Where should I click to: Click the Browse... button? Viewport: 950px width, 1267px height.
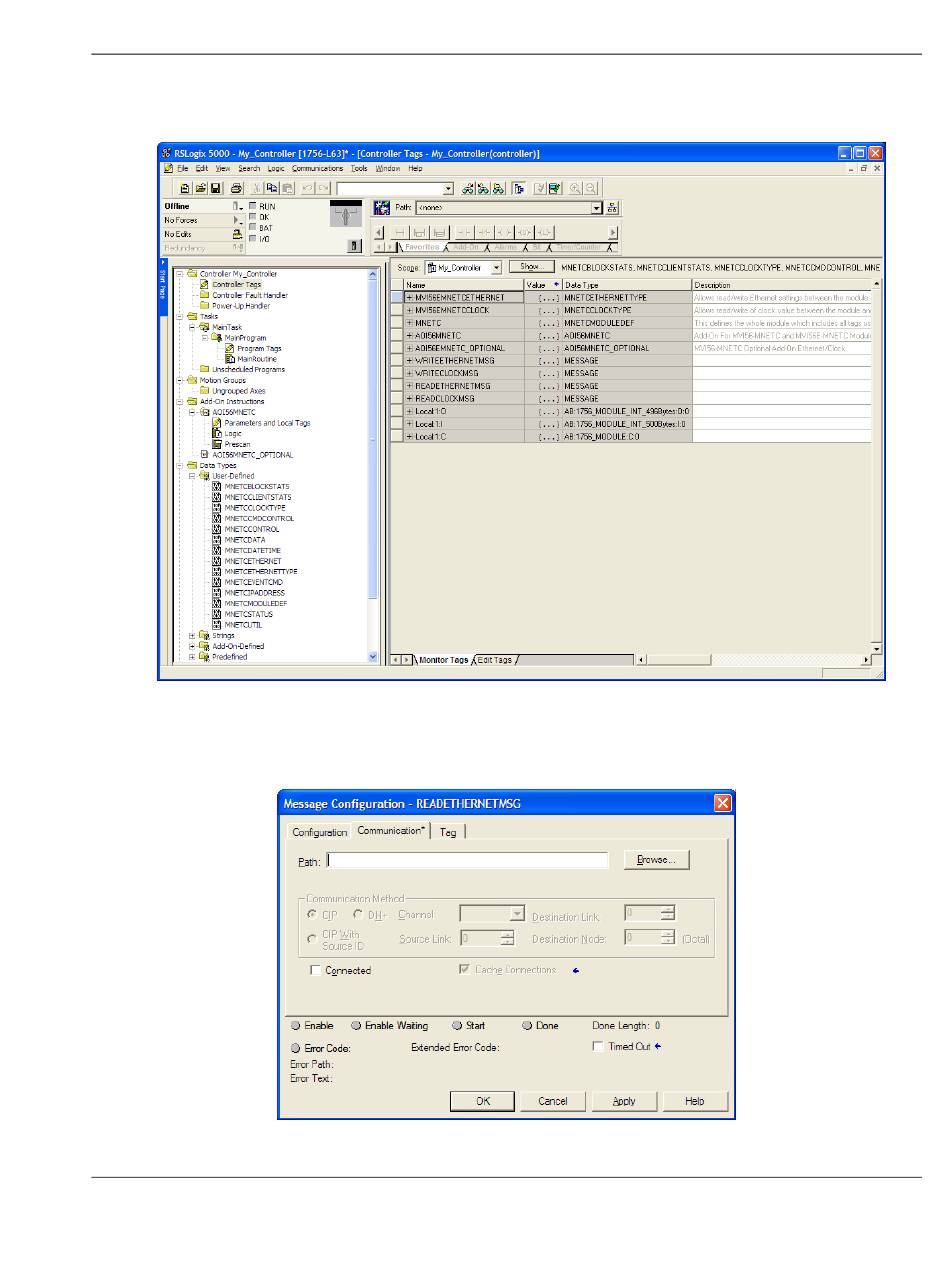point(656,860)
